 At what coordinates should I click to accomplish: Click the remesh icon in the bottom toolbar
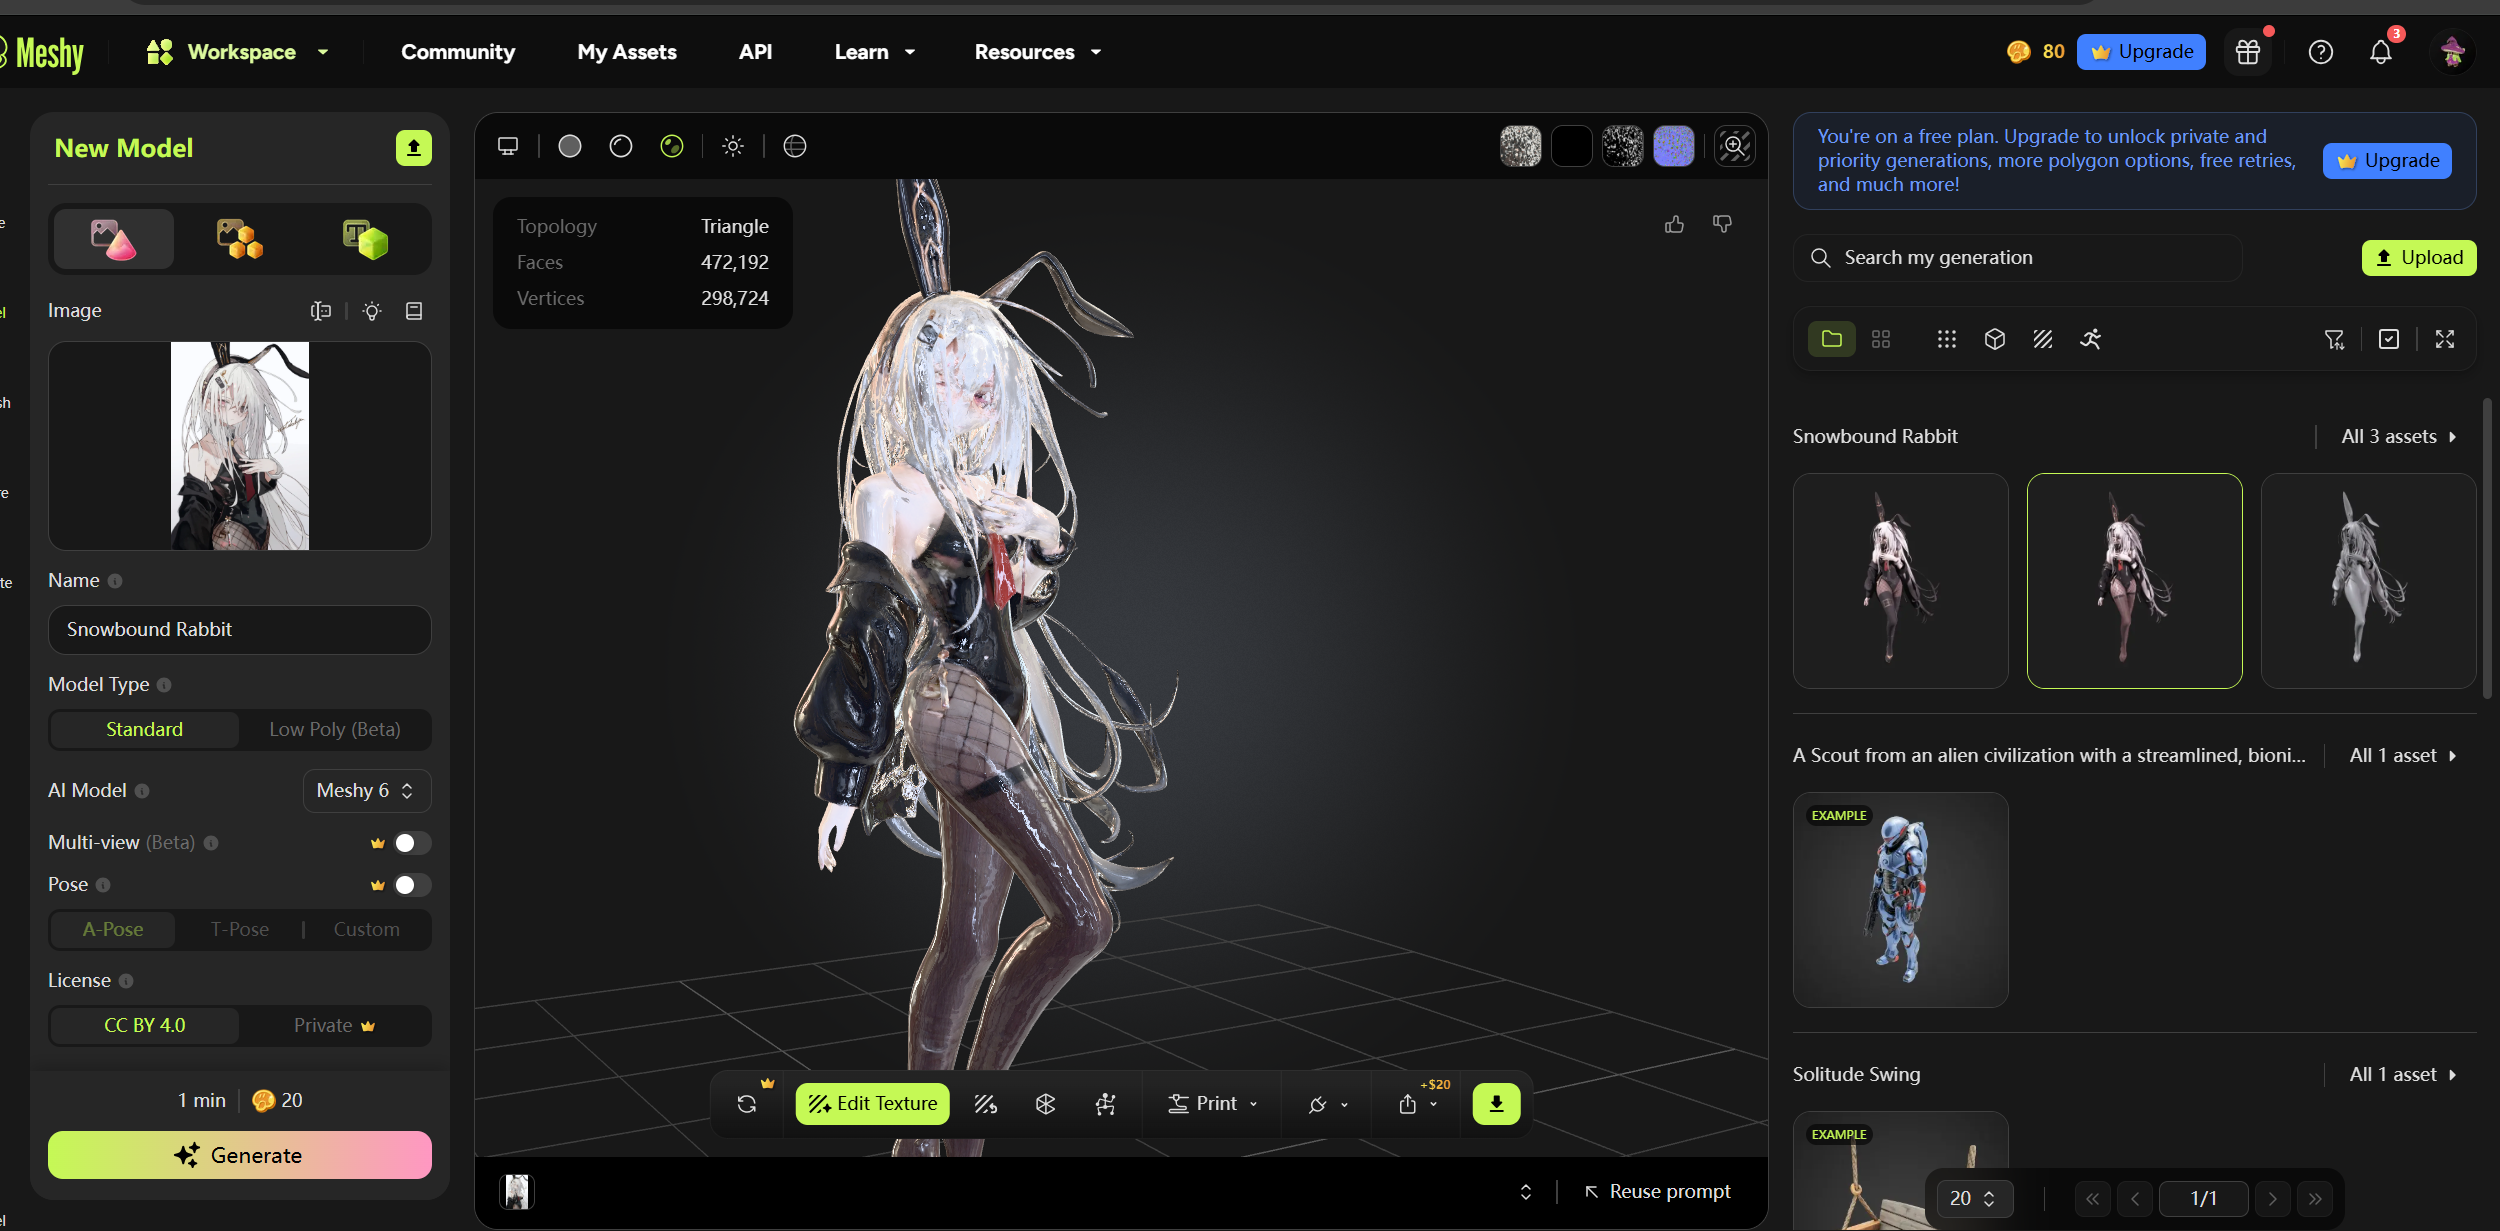click(1045, 1104)
